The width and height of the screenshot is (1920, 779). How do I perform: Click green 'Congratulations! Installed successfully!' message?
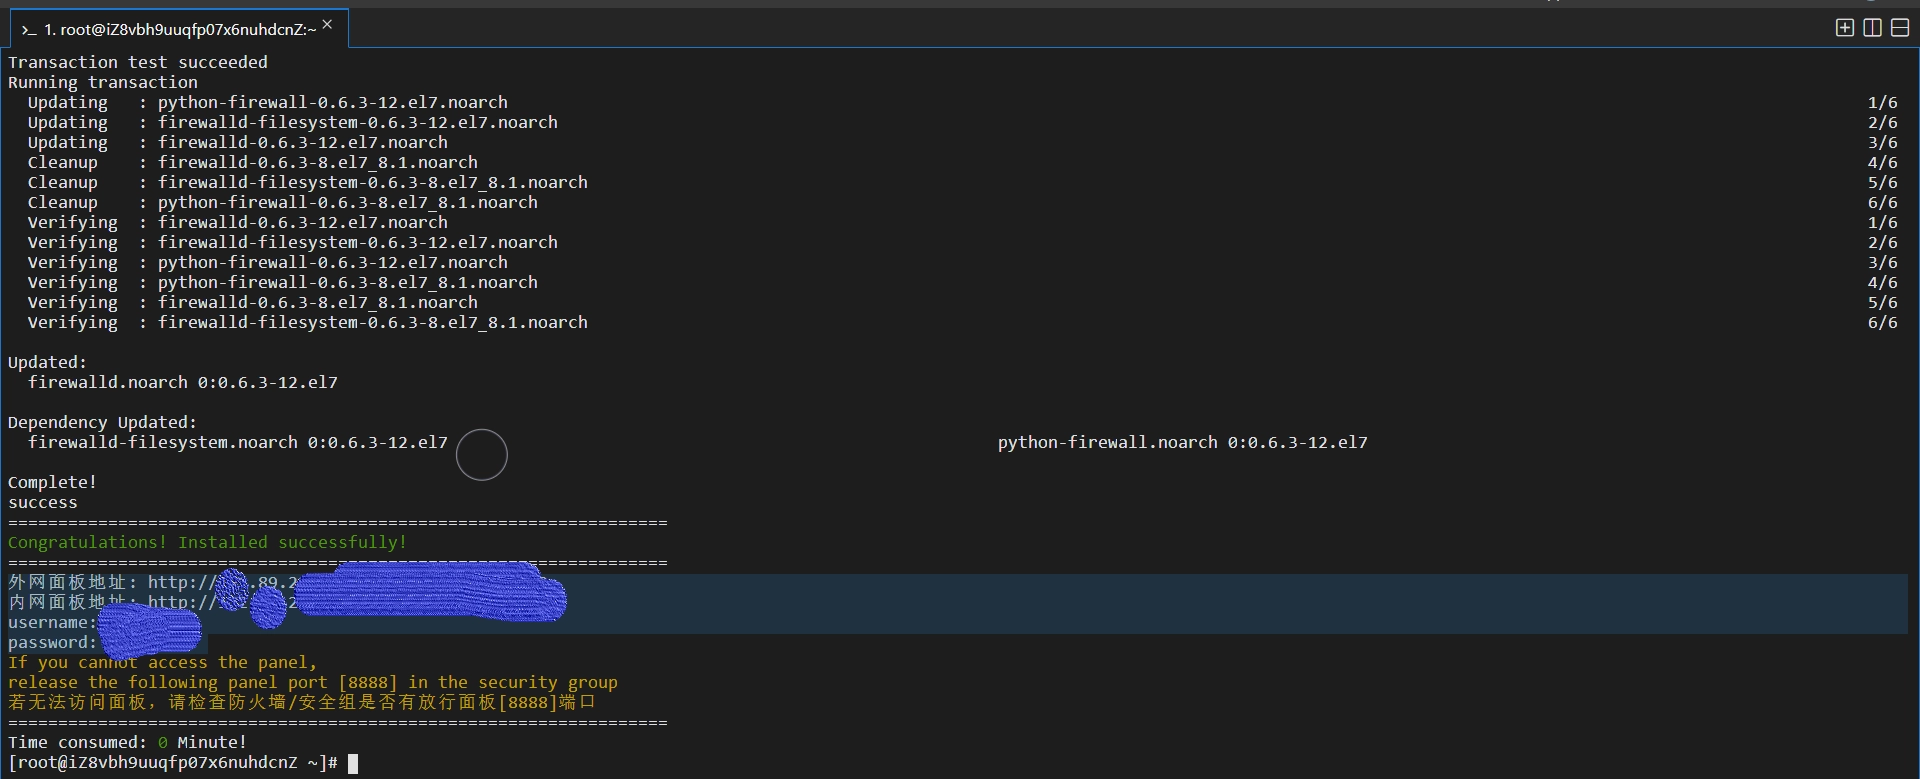point(208,542)
